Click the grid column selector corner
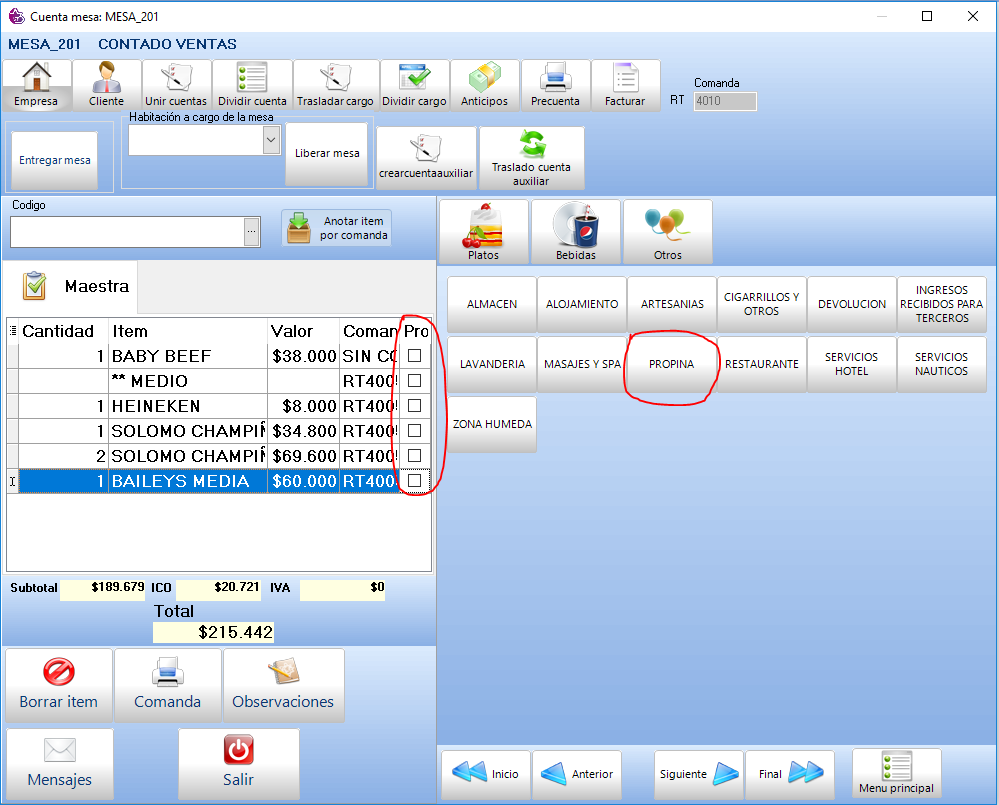The width and height of the screenshot is (999, 805). pyautogui.click(x=12, y=331)
